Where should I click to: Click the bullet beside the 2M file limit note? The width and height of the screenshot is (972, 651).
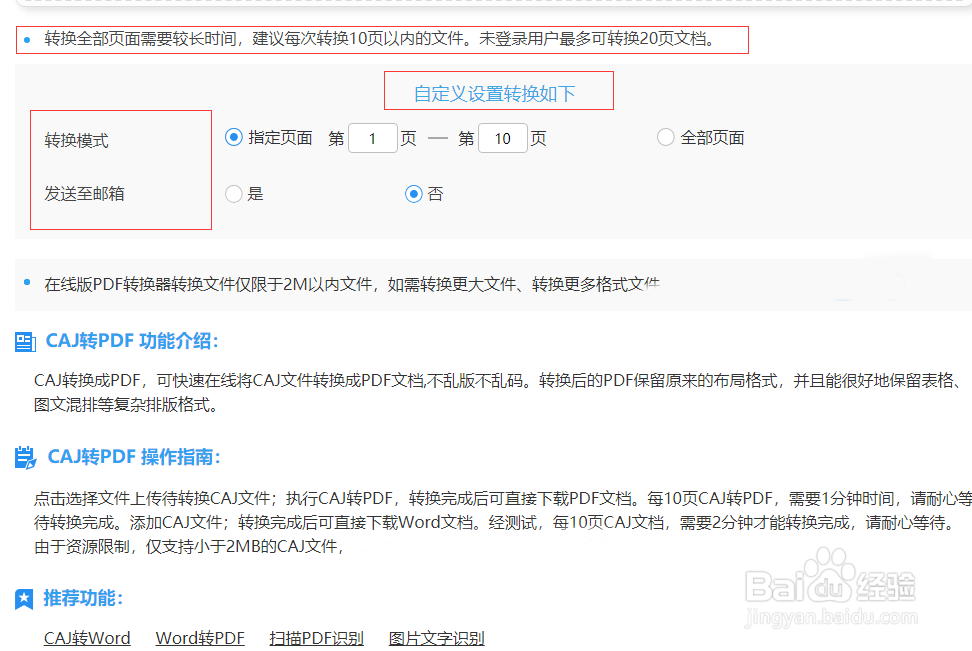pos(27,283)
